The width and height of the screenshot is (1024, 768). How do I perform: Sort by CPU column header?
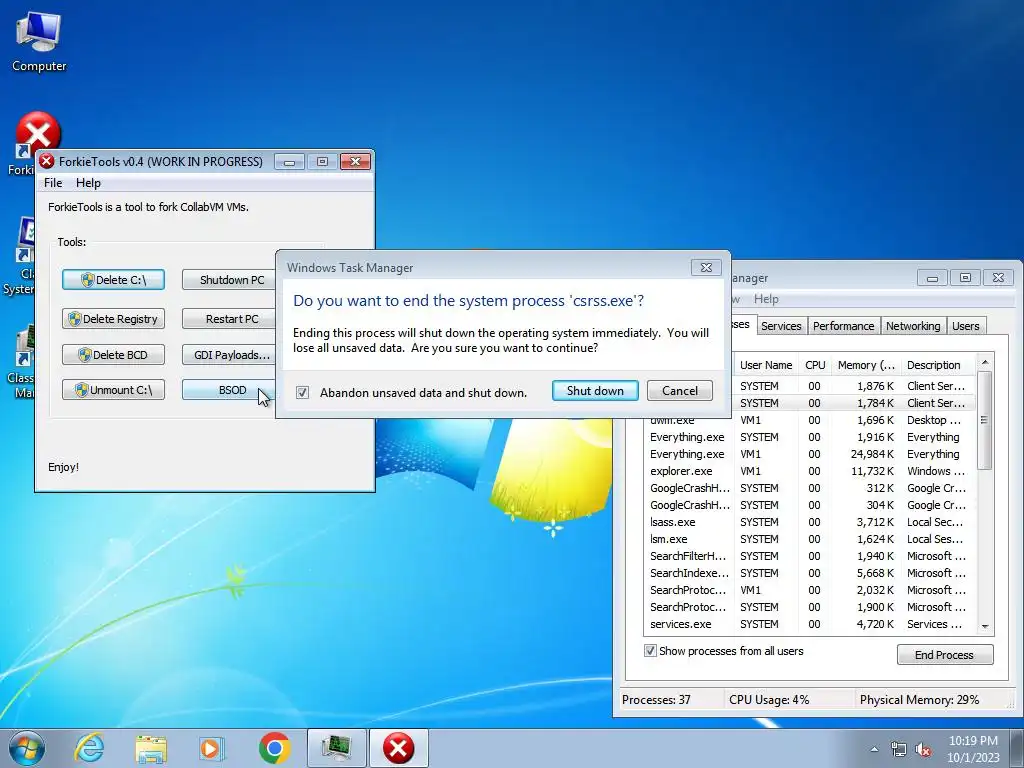[x=815, y=365]
